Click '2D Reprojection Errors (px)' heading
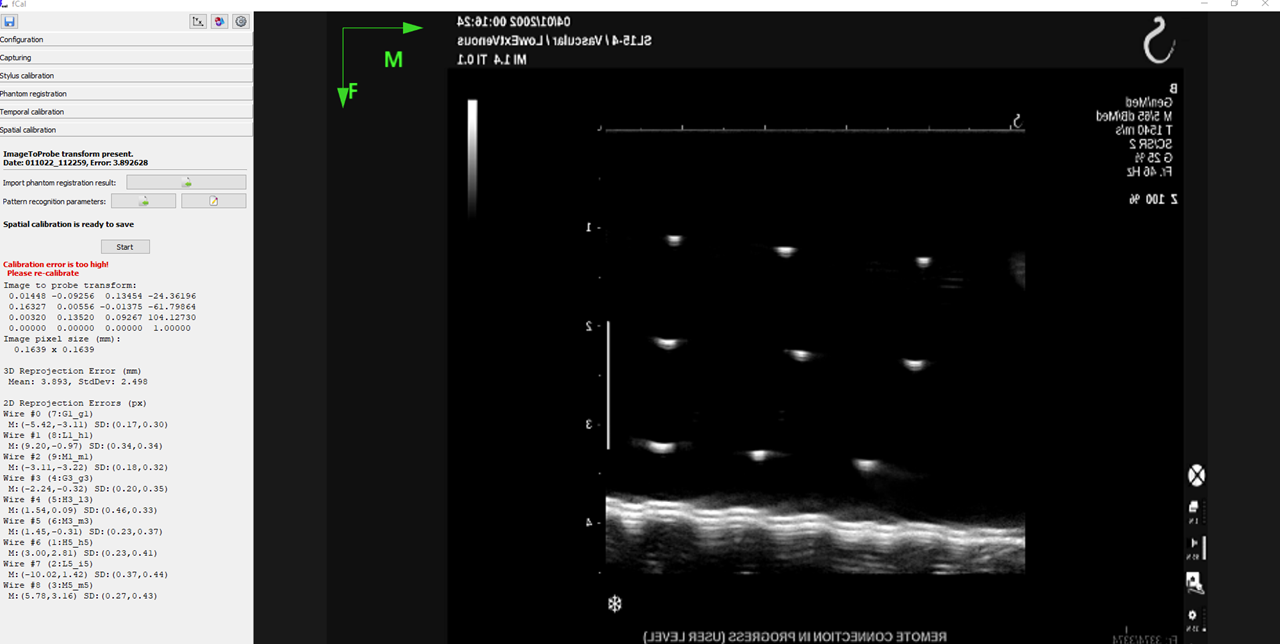This screenshot has width=1280, height=644. coord(75,403)
